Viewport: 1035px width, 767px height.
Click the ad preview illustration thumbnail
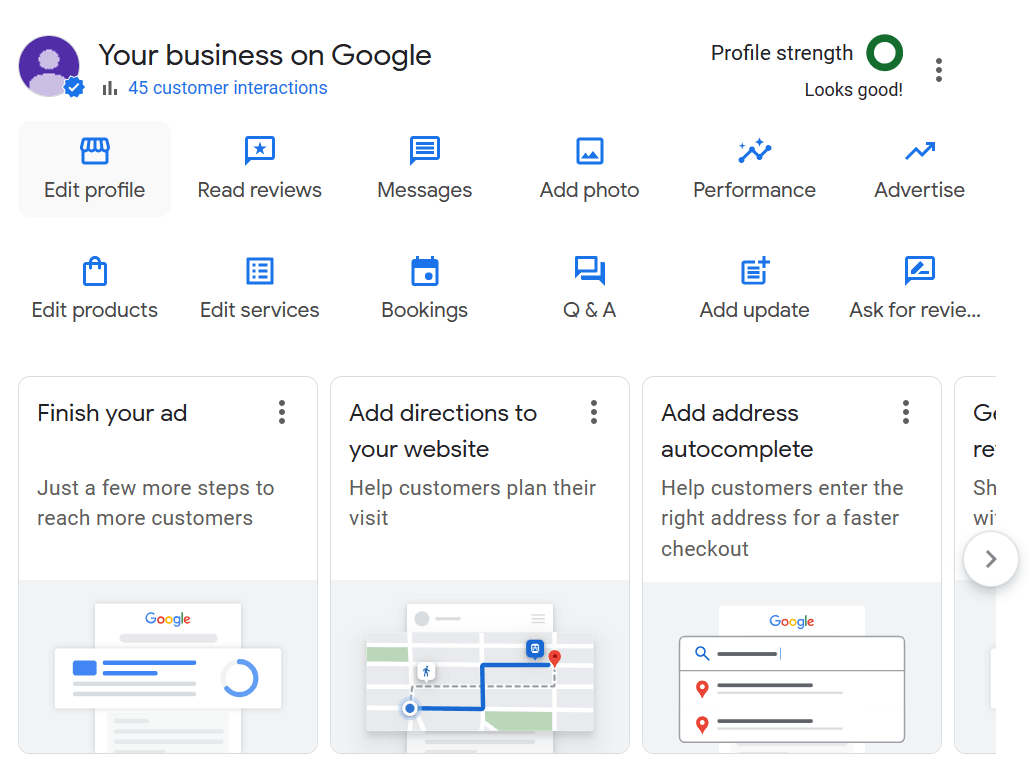click(168, 667)
